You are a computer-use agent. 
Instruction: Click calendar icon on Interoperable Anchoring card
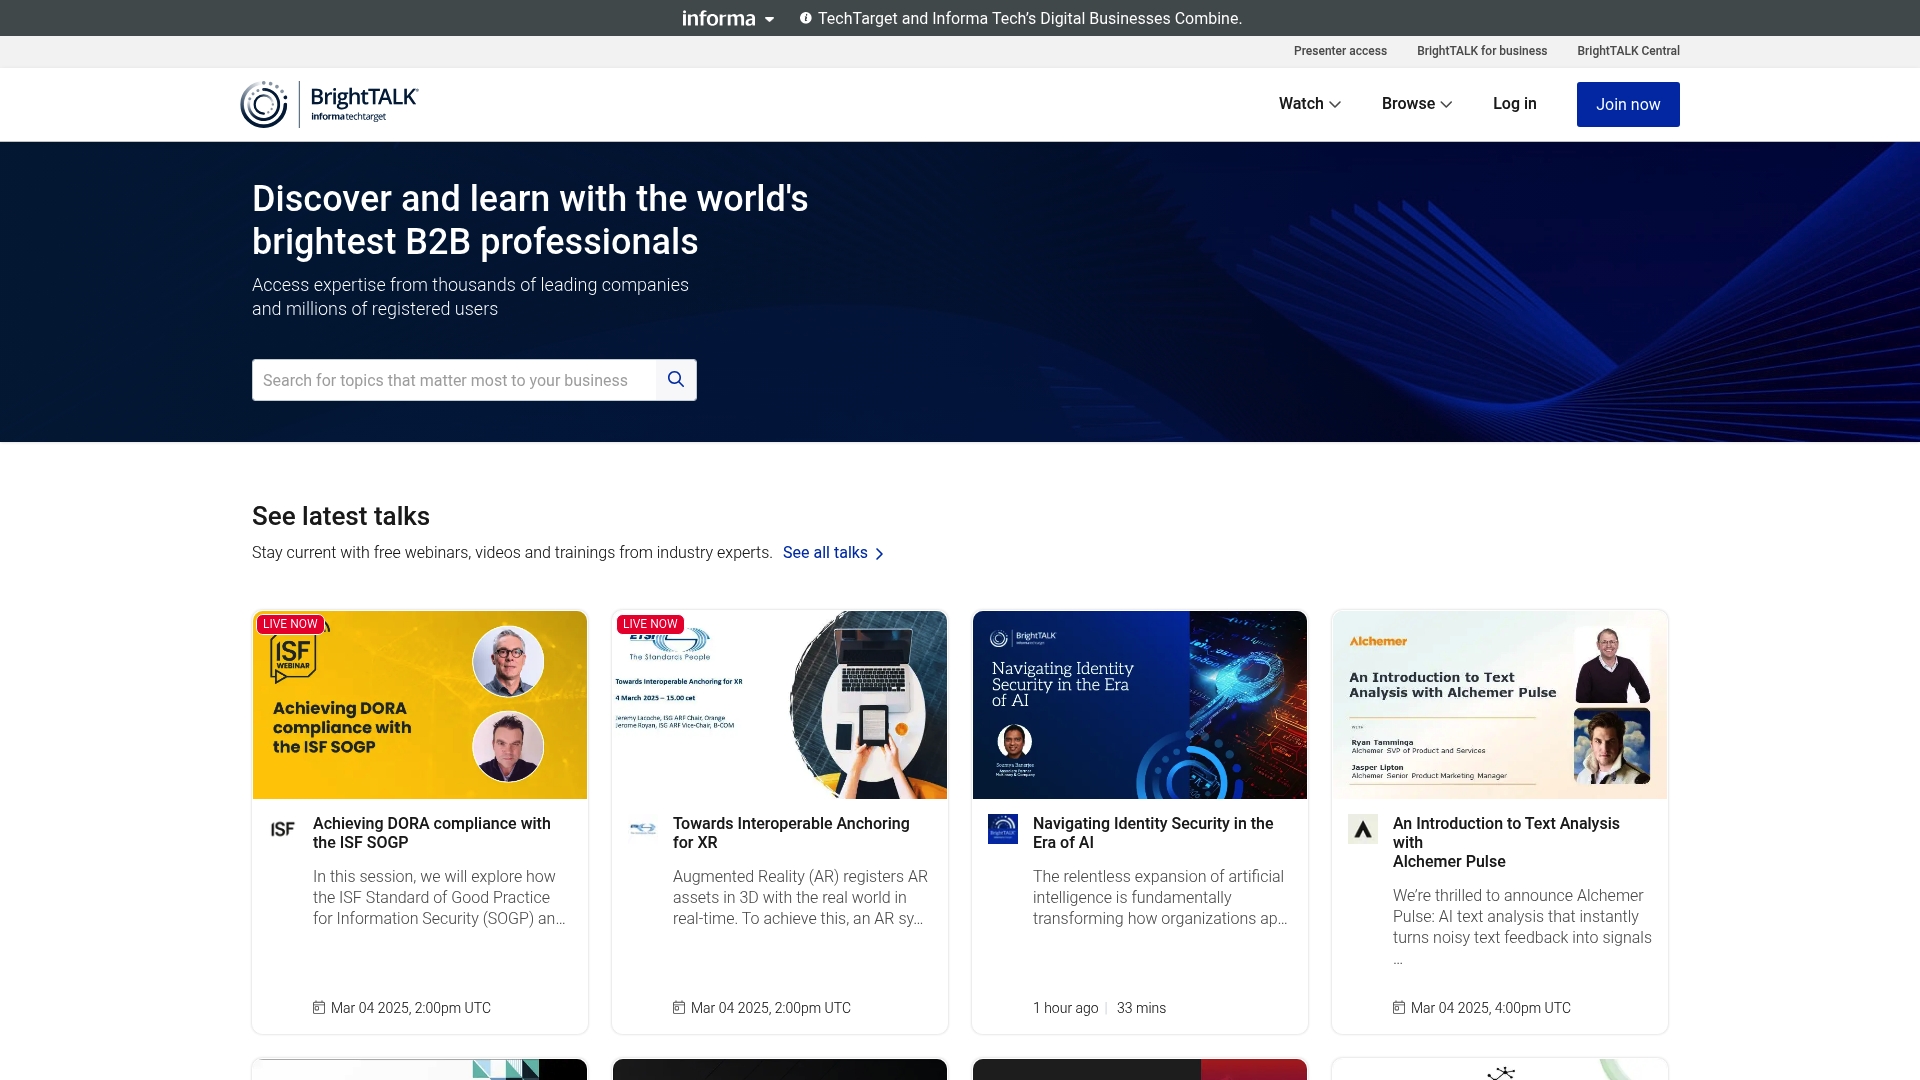click(679, 1007)
